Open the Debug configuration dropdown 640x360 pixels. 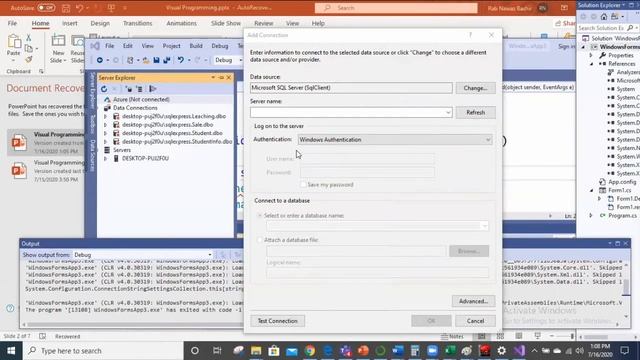240,60
